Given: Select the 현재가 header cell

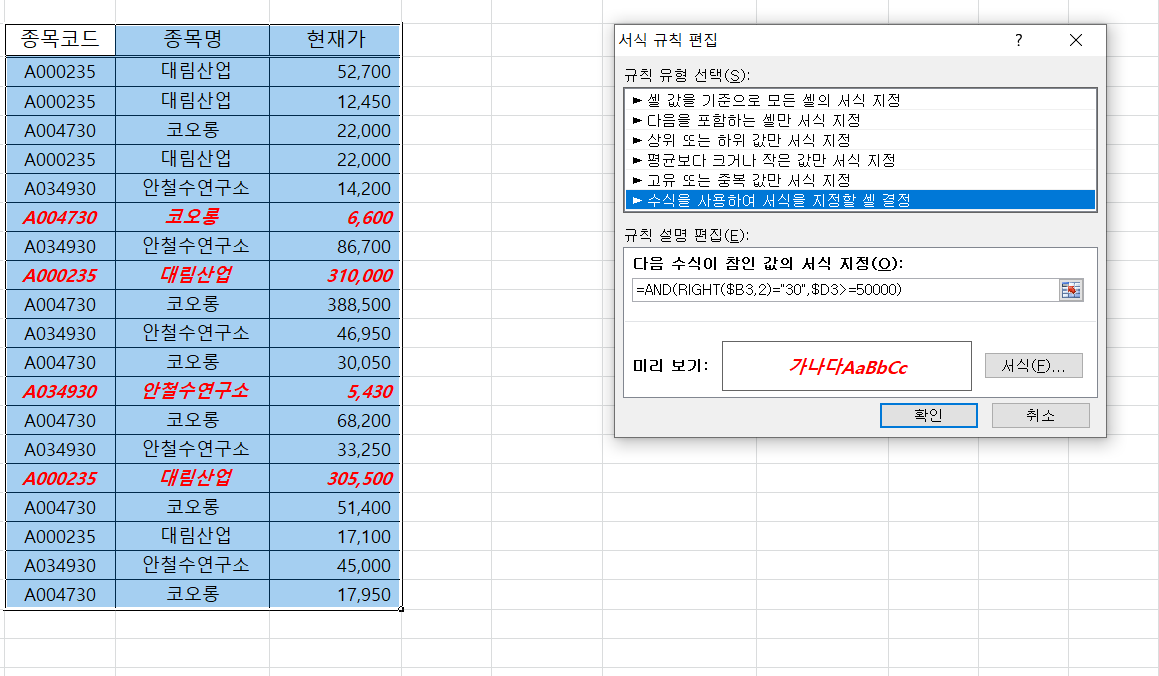Looking at the screenshot, I should coord(335,40).
